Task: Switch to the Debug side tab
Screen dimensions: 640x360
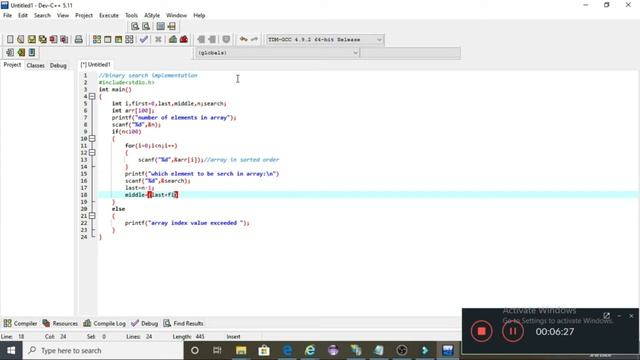Action: pos(58,65)
